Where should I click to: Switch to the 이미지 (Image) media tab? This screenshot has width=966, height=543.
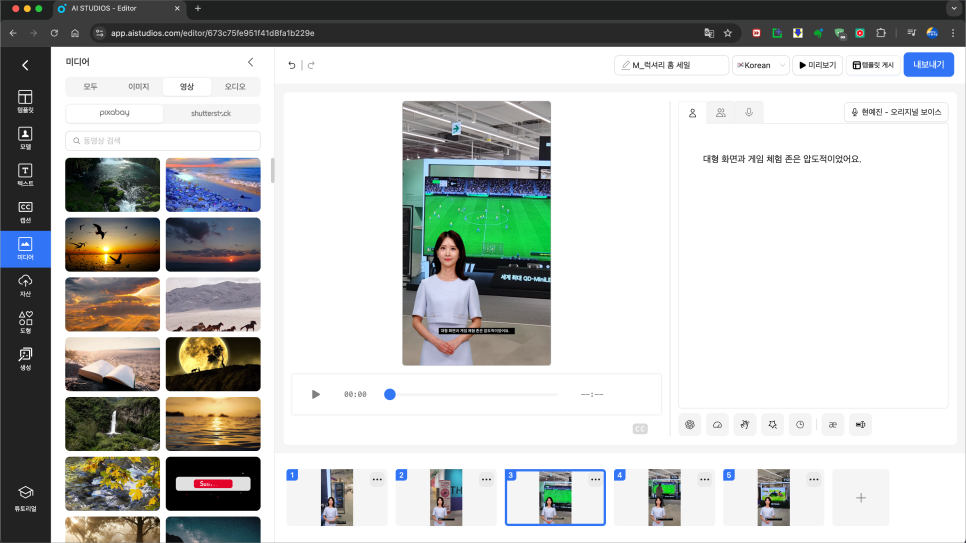pyautogui.click(x=139, y=87)
